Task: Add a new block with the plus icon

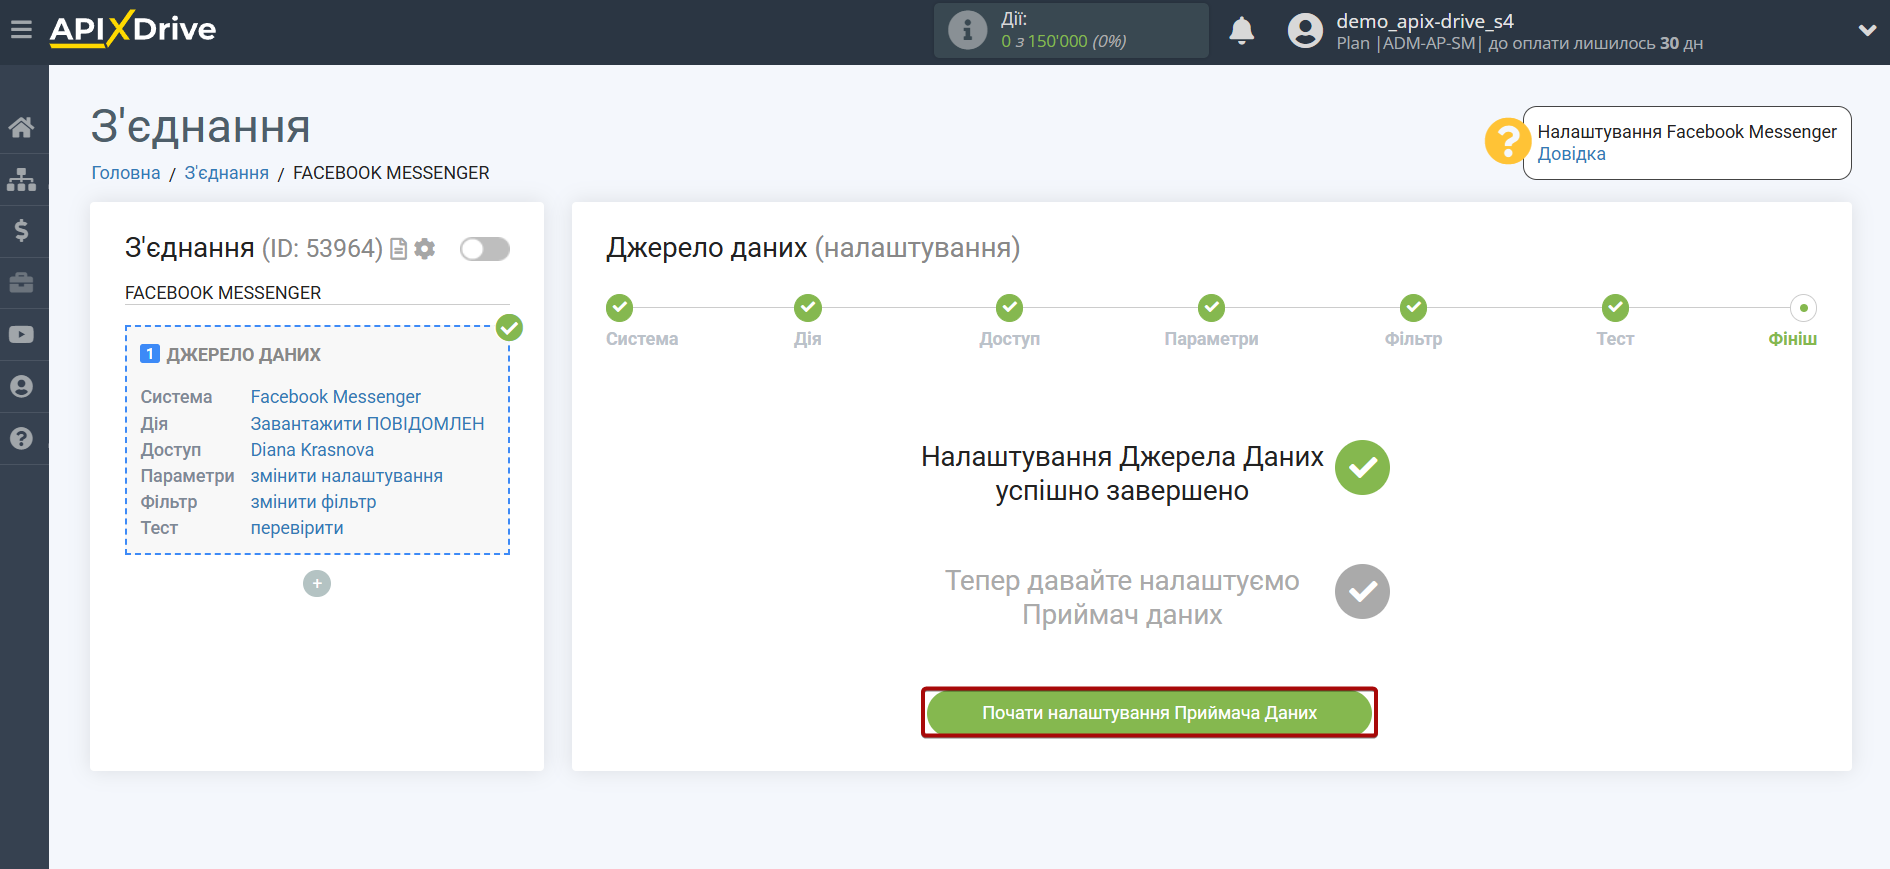Action: 317,584
